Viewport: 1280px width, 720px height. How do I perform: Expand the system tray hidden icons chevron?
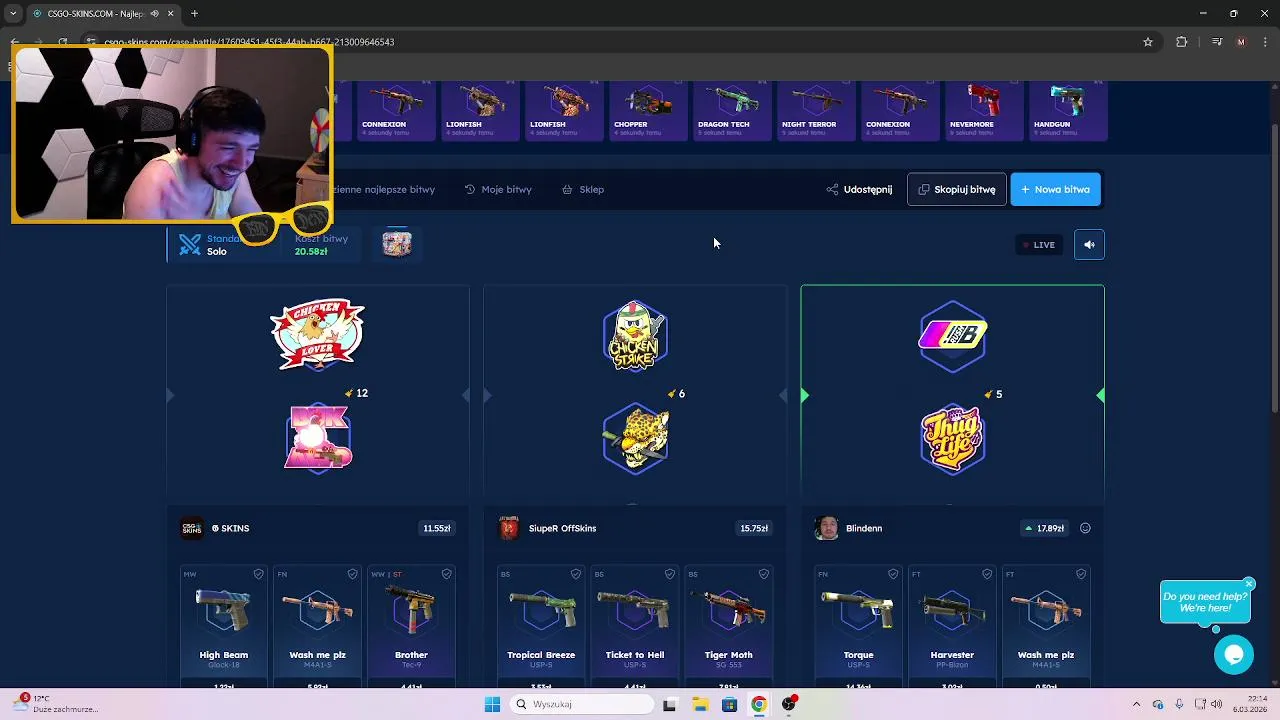pos(1136,704)
